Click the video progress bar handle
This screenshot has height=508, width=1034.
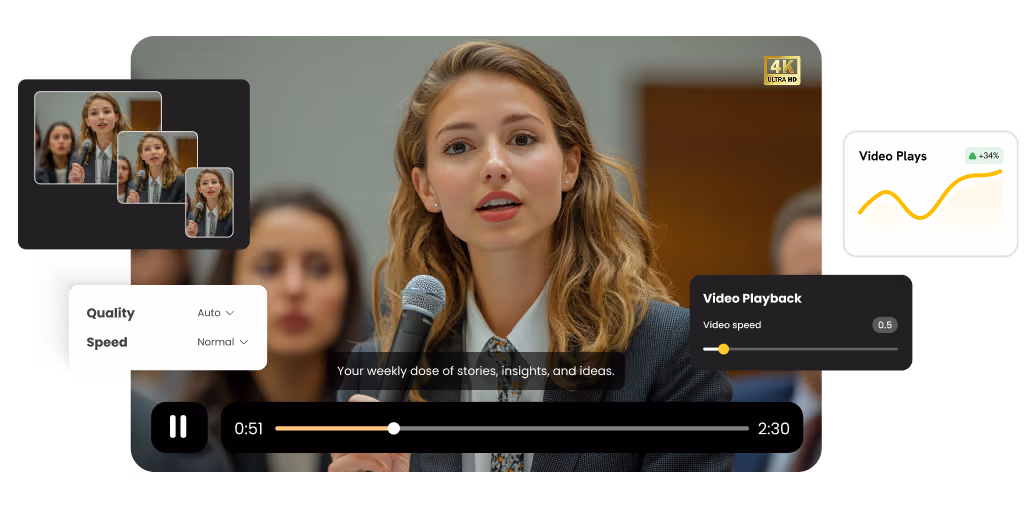pos(394,428)
